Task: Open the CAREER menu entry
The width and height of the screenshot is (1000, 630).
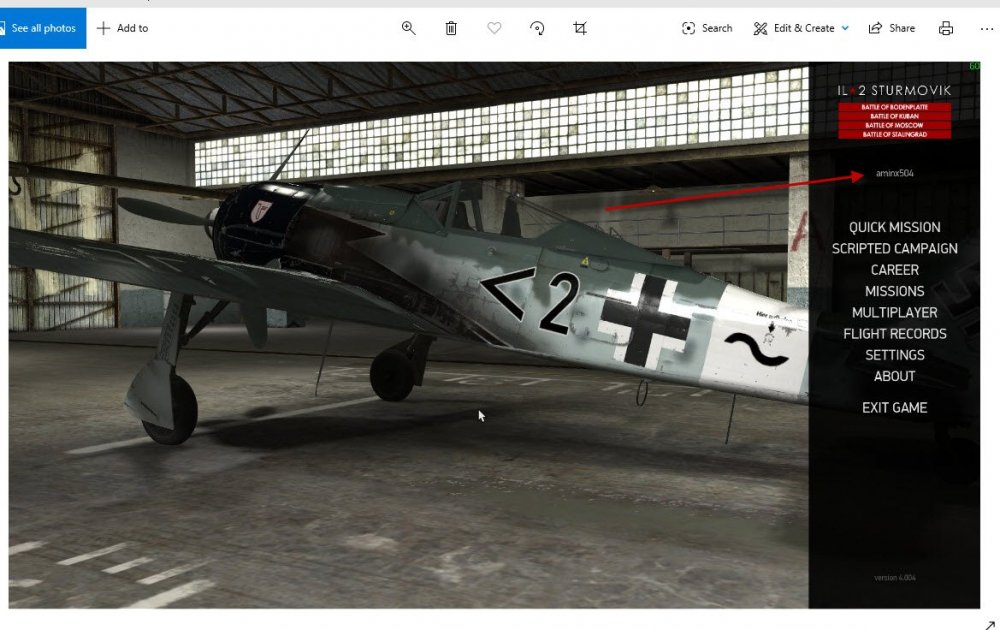Action: click(x=894, y=270)
